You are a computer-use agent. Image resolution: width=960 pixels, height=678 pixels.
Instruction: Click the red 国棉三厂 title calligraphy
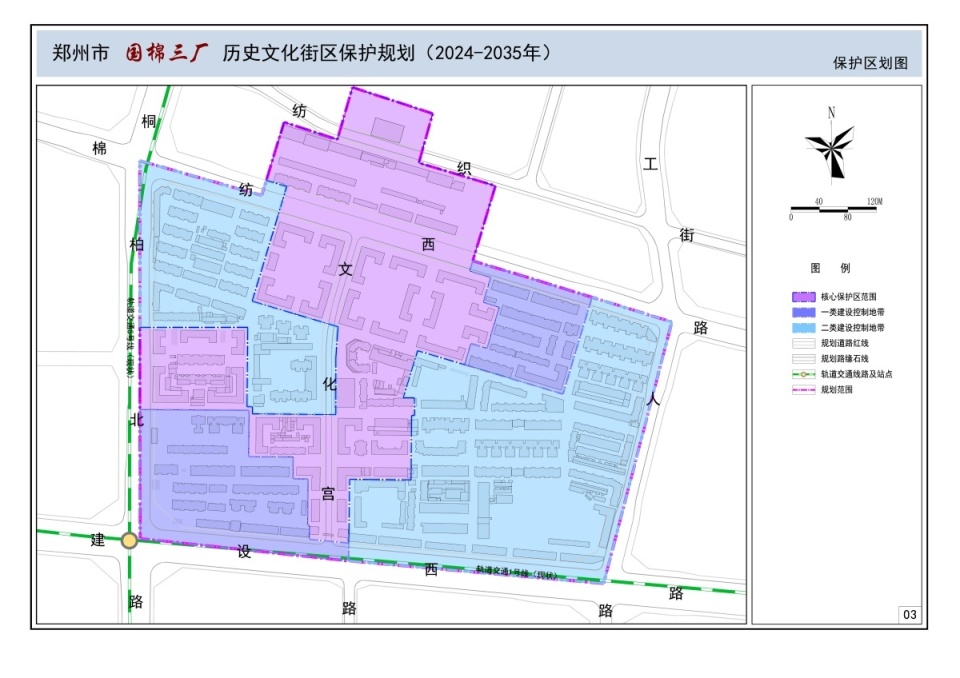click(167, 52)
